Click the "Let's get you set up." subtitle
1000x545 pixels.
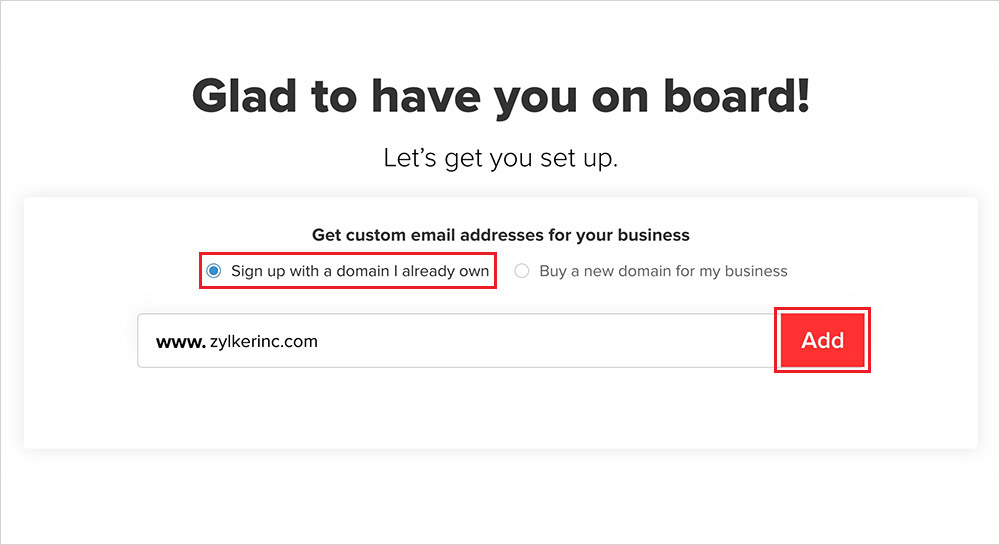500,158
